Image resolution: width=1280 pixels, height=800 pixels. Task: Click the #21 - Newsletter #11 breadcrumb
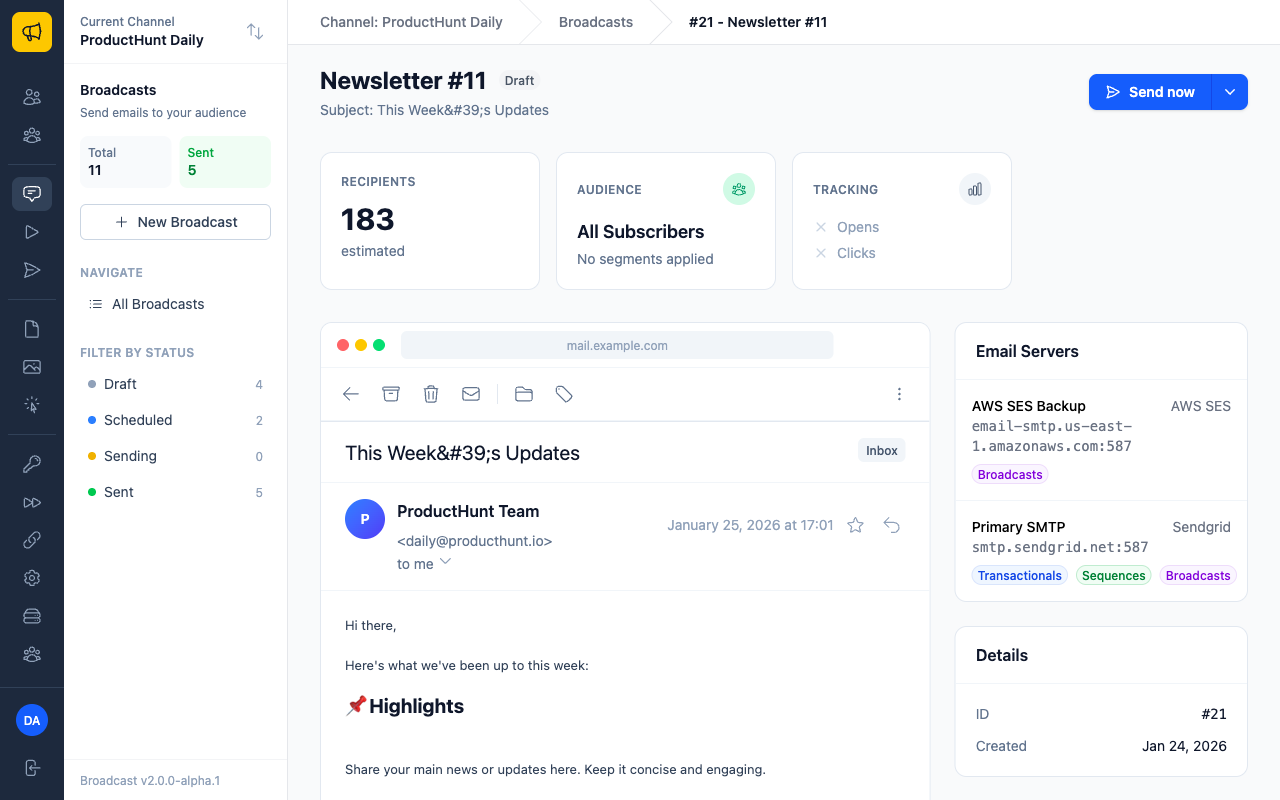(x=758, y=22)
